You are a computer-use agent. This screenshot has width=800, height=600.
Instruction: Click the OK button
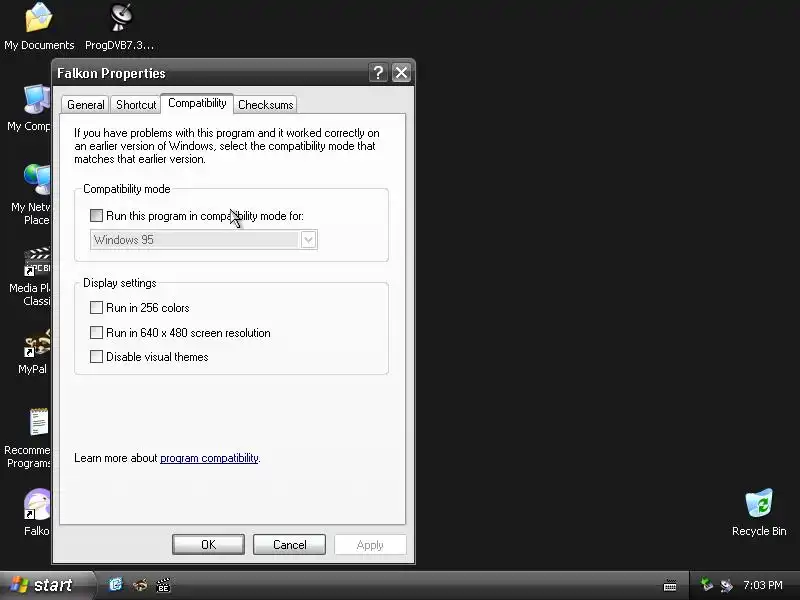(208, 545)
